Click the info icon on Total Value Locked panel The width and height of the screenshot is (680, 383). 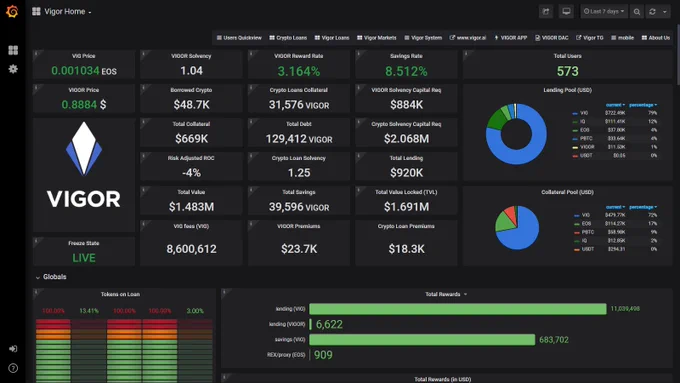(x=358, y=190)
